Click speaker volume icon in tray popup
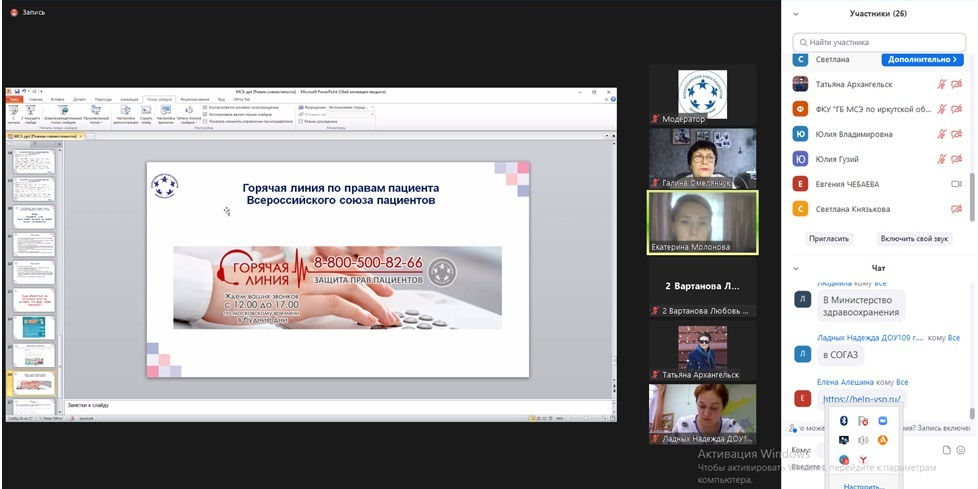This screenshot has width=978, height=489. (x=863, y=440)
